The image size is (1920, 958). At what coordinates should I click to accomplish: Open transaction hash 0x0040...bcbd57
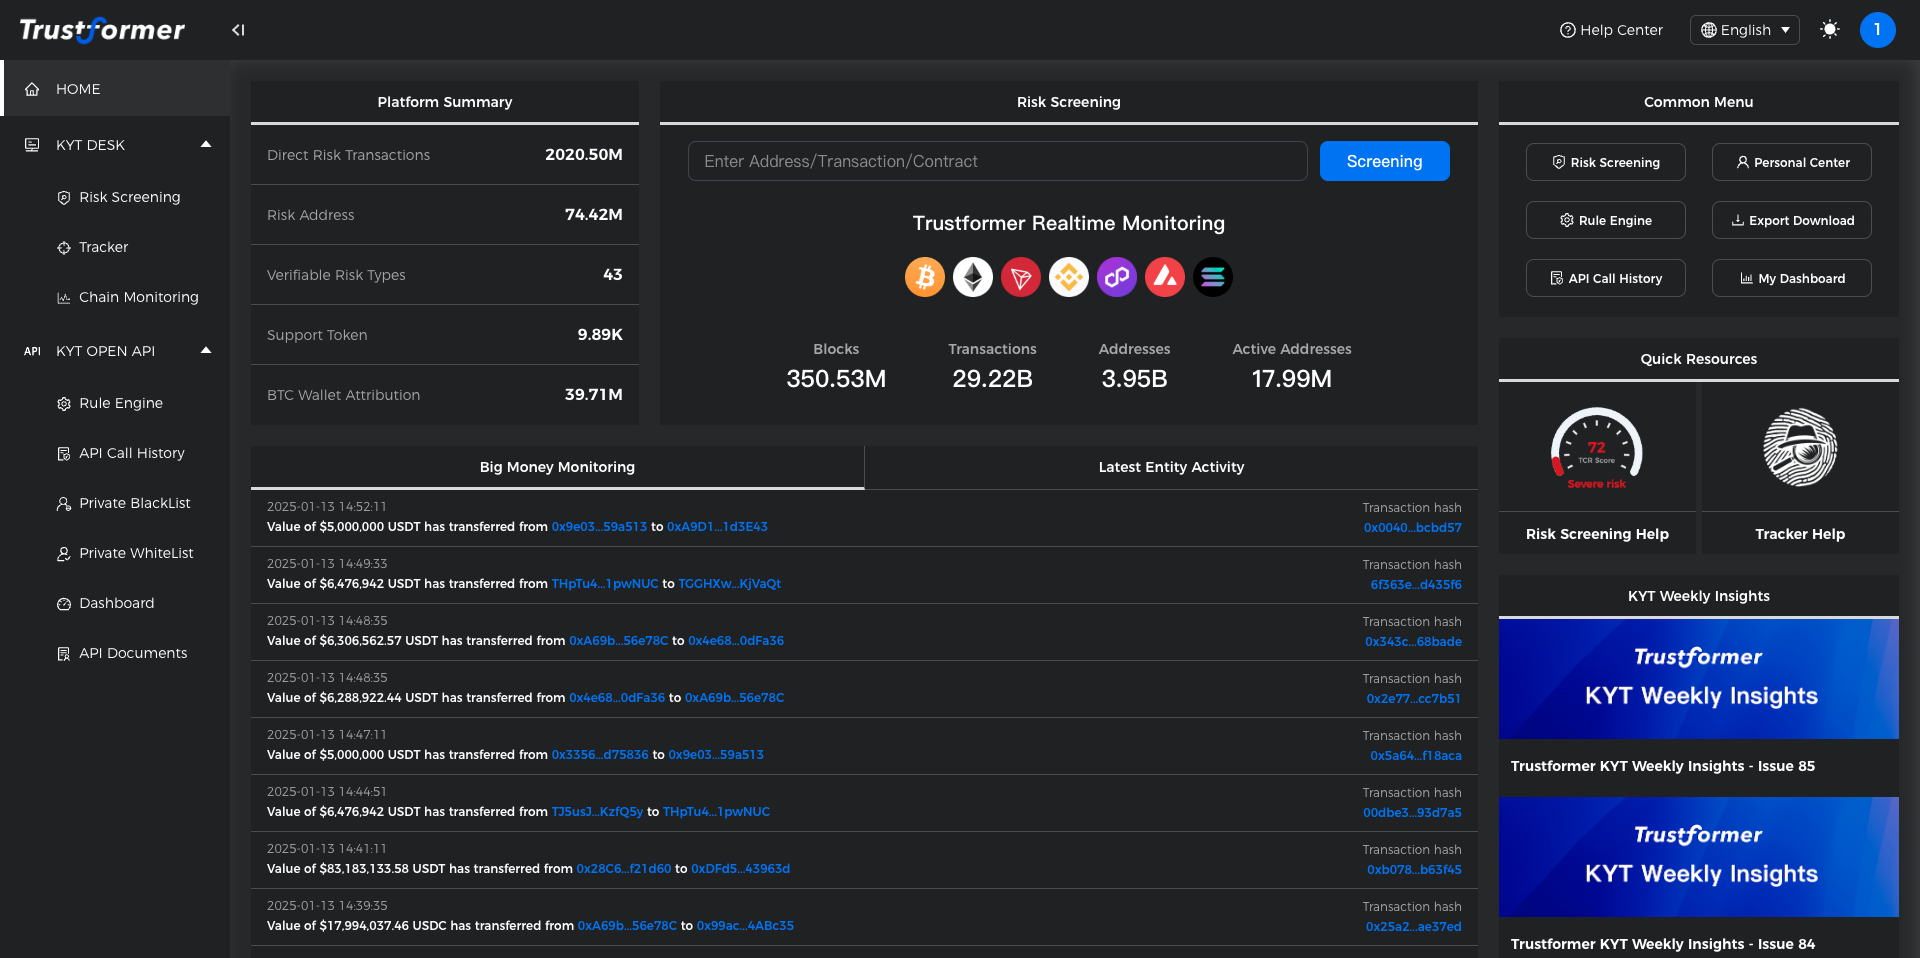(x=1412, y=528)
